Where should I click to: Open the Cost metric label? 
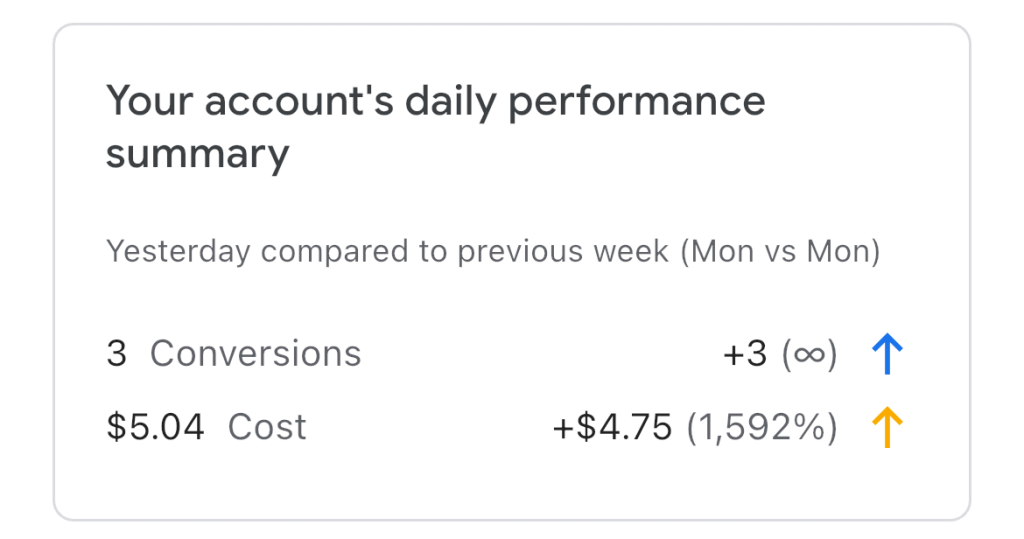pos(267,428)
